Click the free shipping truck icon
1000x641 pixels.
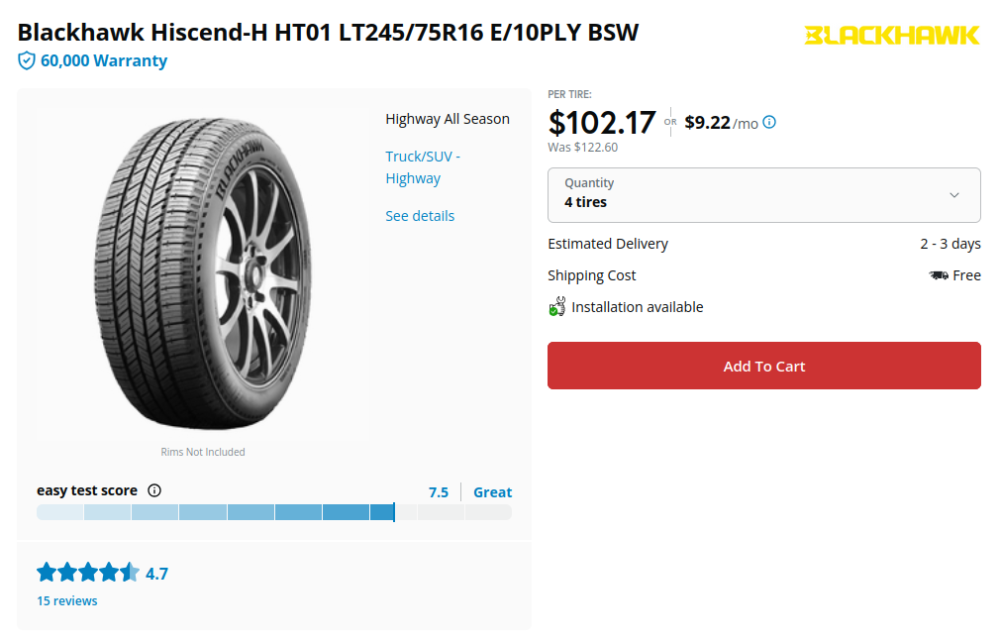pyautogui.click(x=938, y=276)
